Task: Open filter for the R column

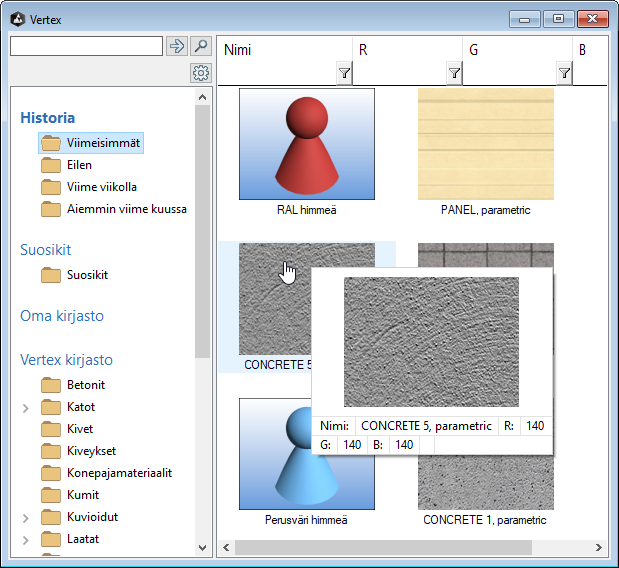Action: tap(454, 73)
